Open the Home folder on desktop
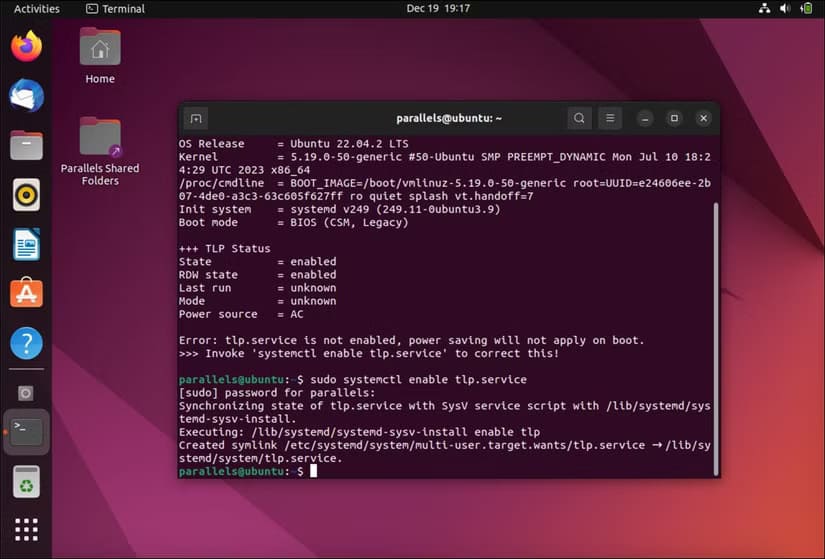This screenshot has width=825, height=559. [x=100, y=55]
